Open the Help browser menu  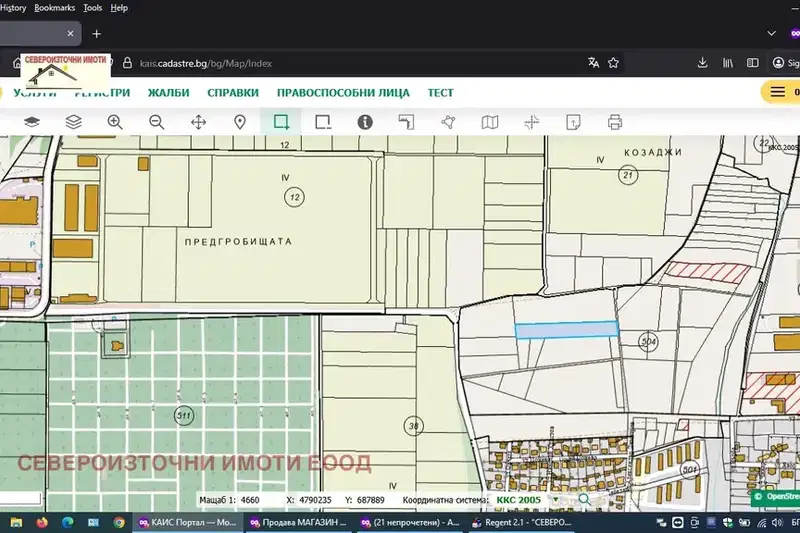119,8
